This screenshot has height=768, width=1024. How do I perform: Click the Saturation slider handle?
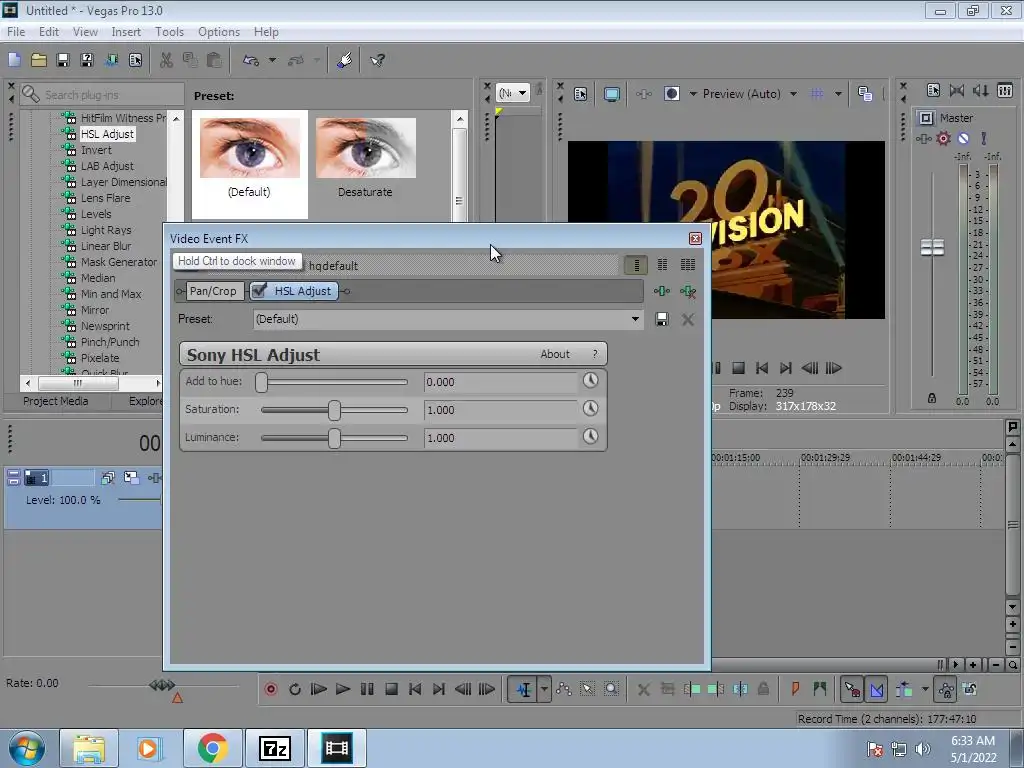pyautogui.click(x=334, y=410)
